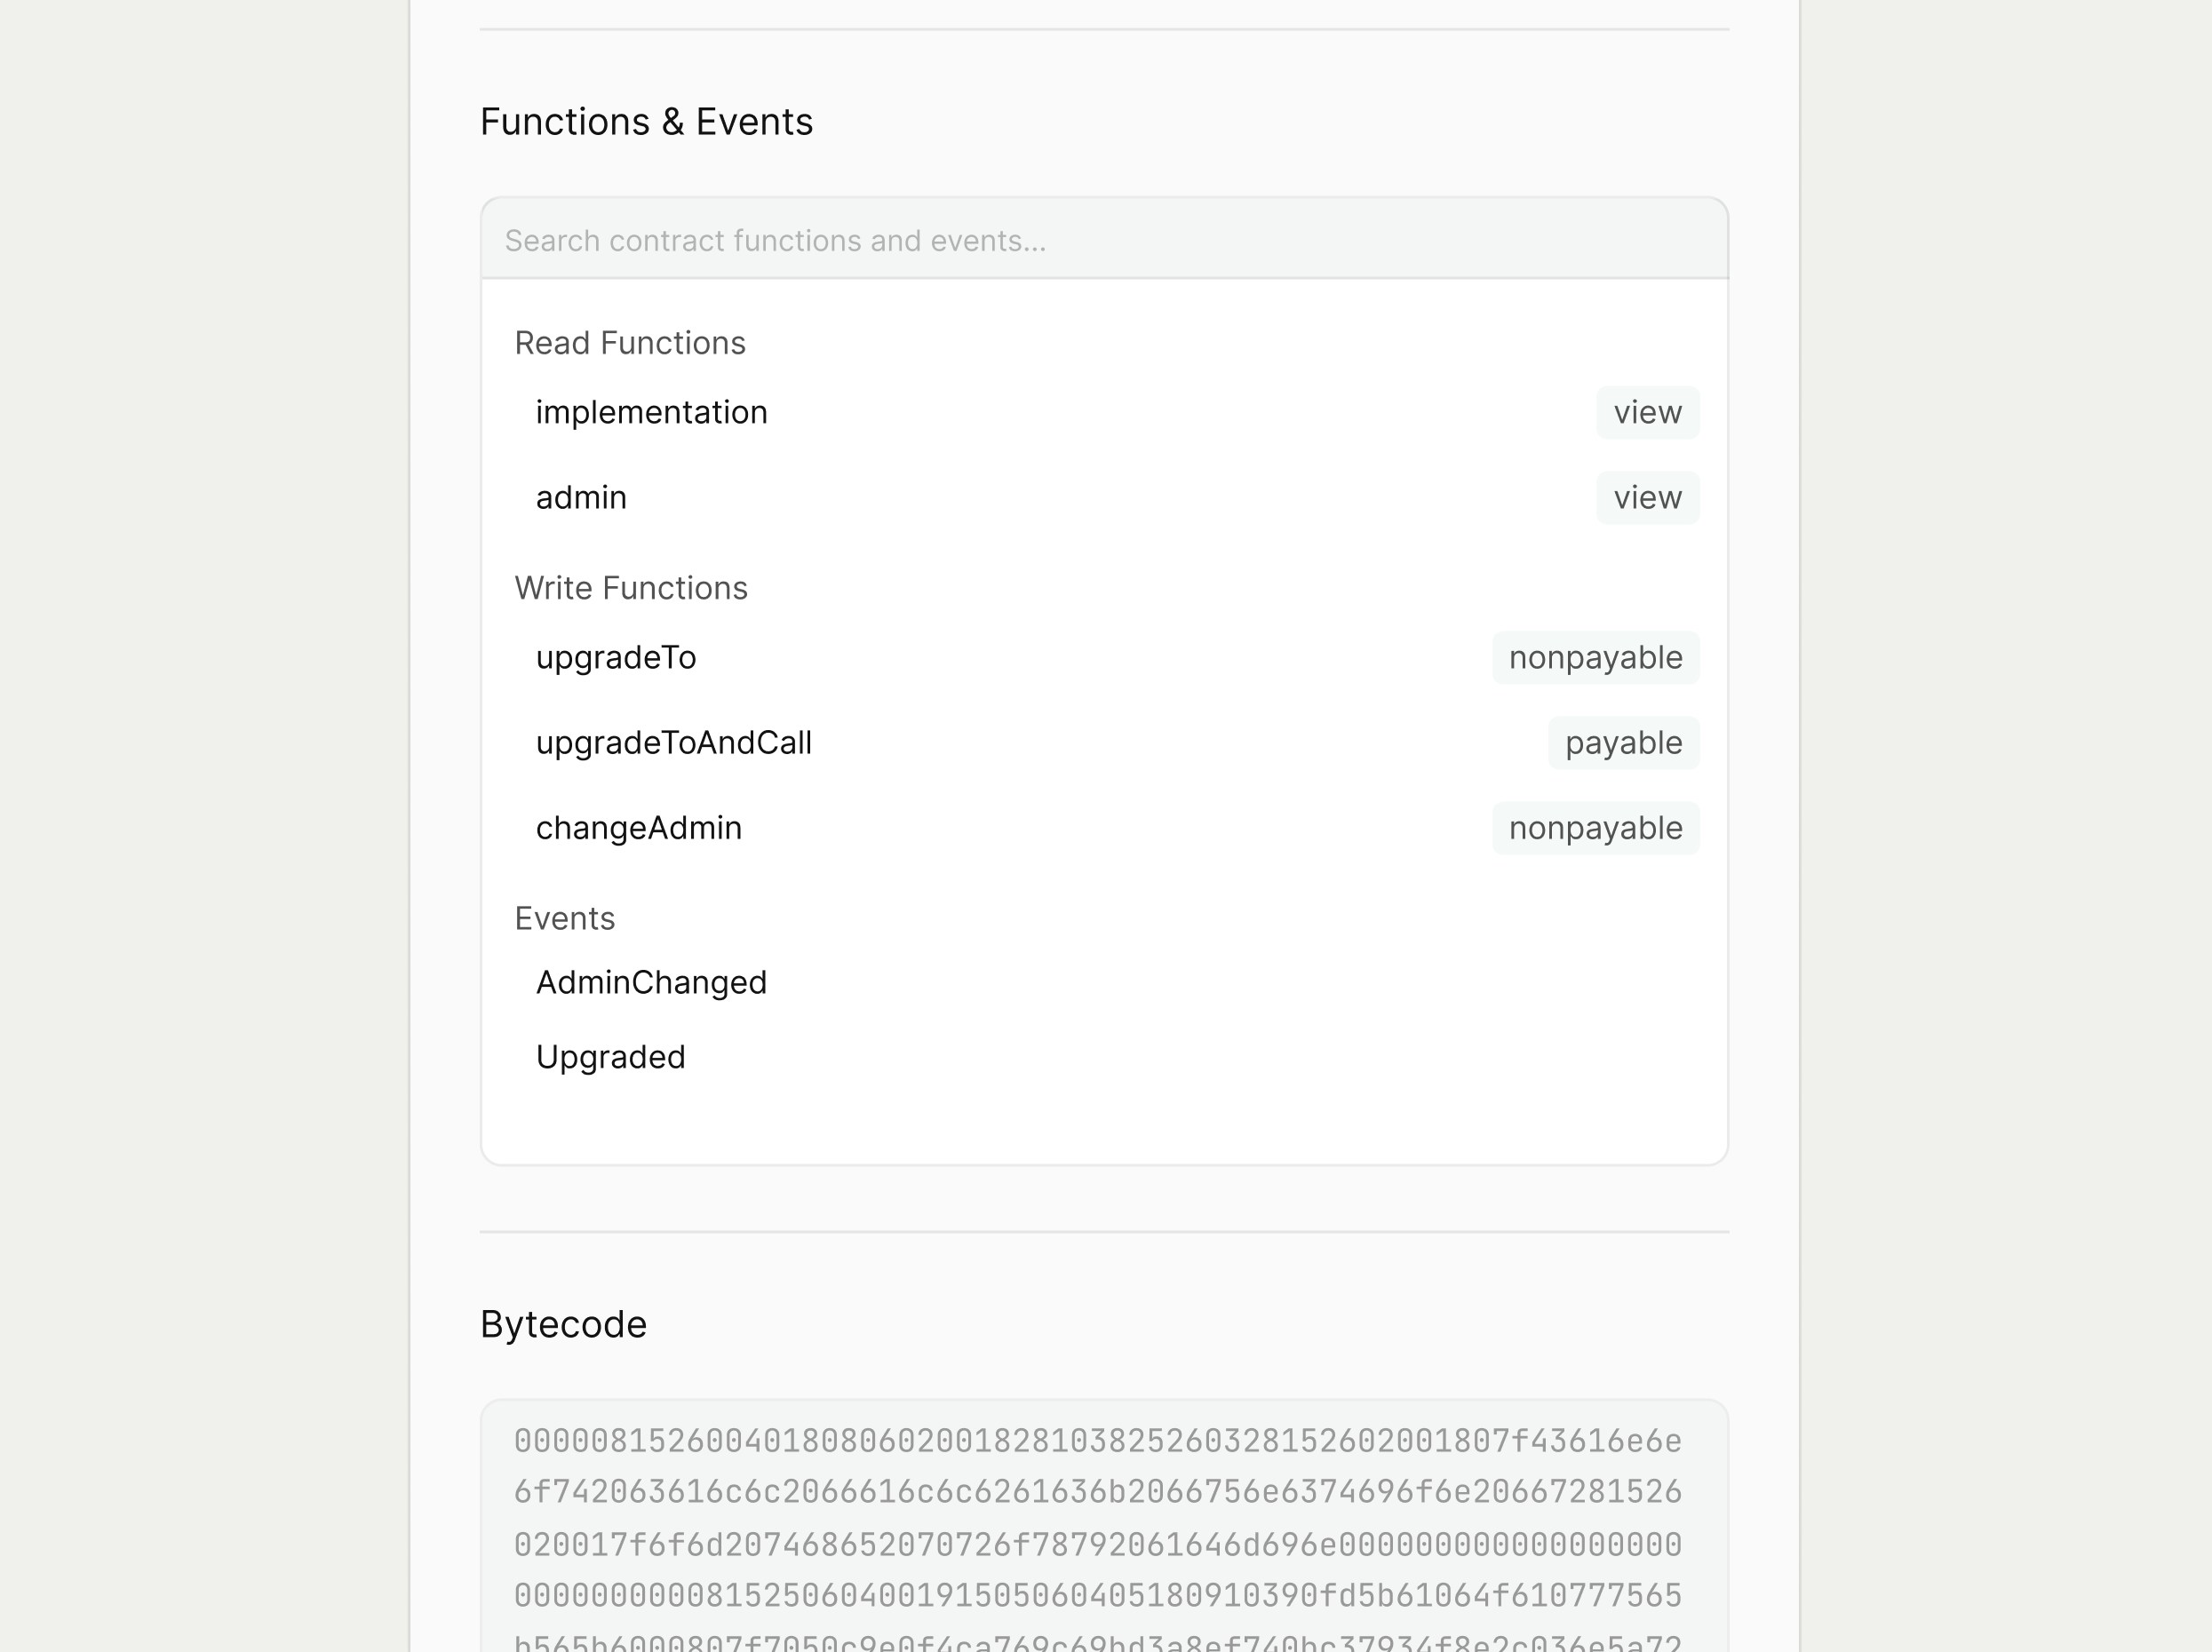Viewport: 2212px width, 1652px height.
Task: Click the nonpayable badge on changeAdmin
Action: tap(1595, 827)
